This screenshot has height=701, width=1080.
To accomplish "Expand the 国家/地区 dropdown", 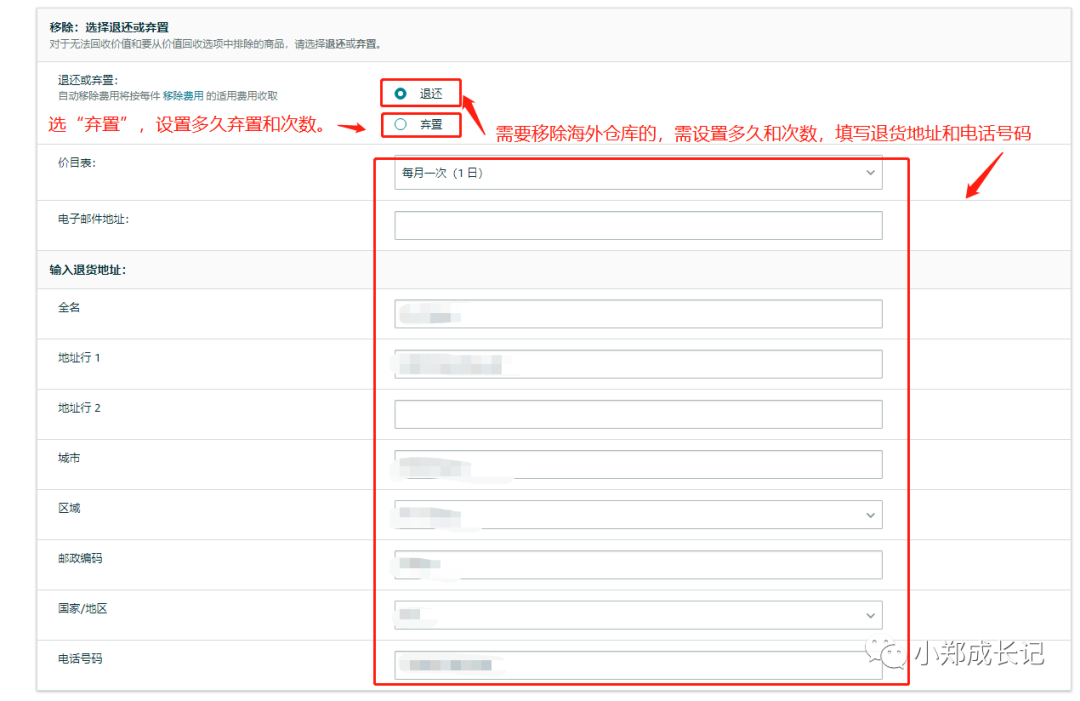I will tap(638, 615).
